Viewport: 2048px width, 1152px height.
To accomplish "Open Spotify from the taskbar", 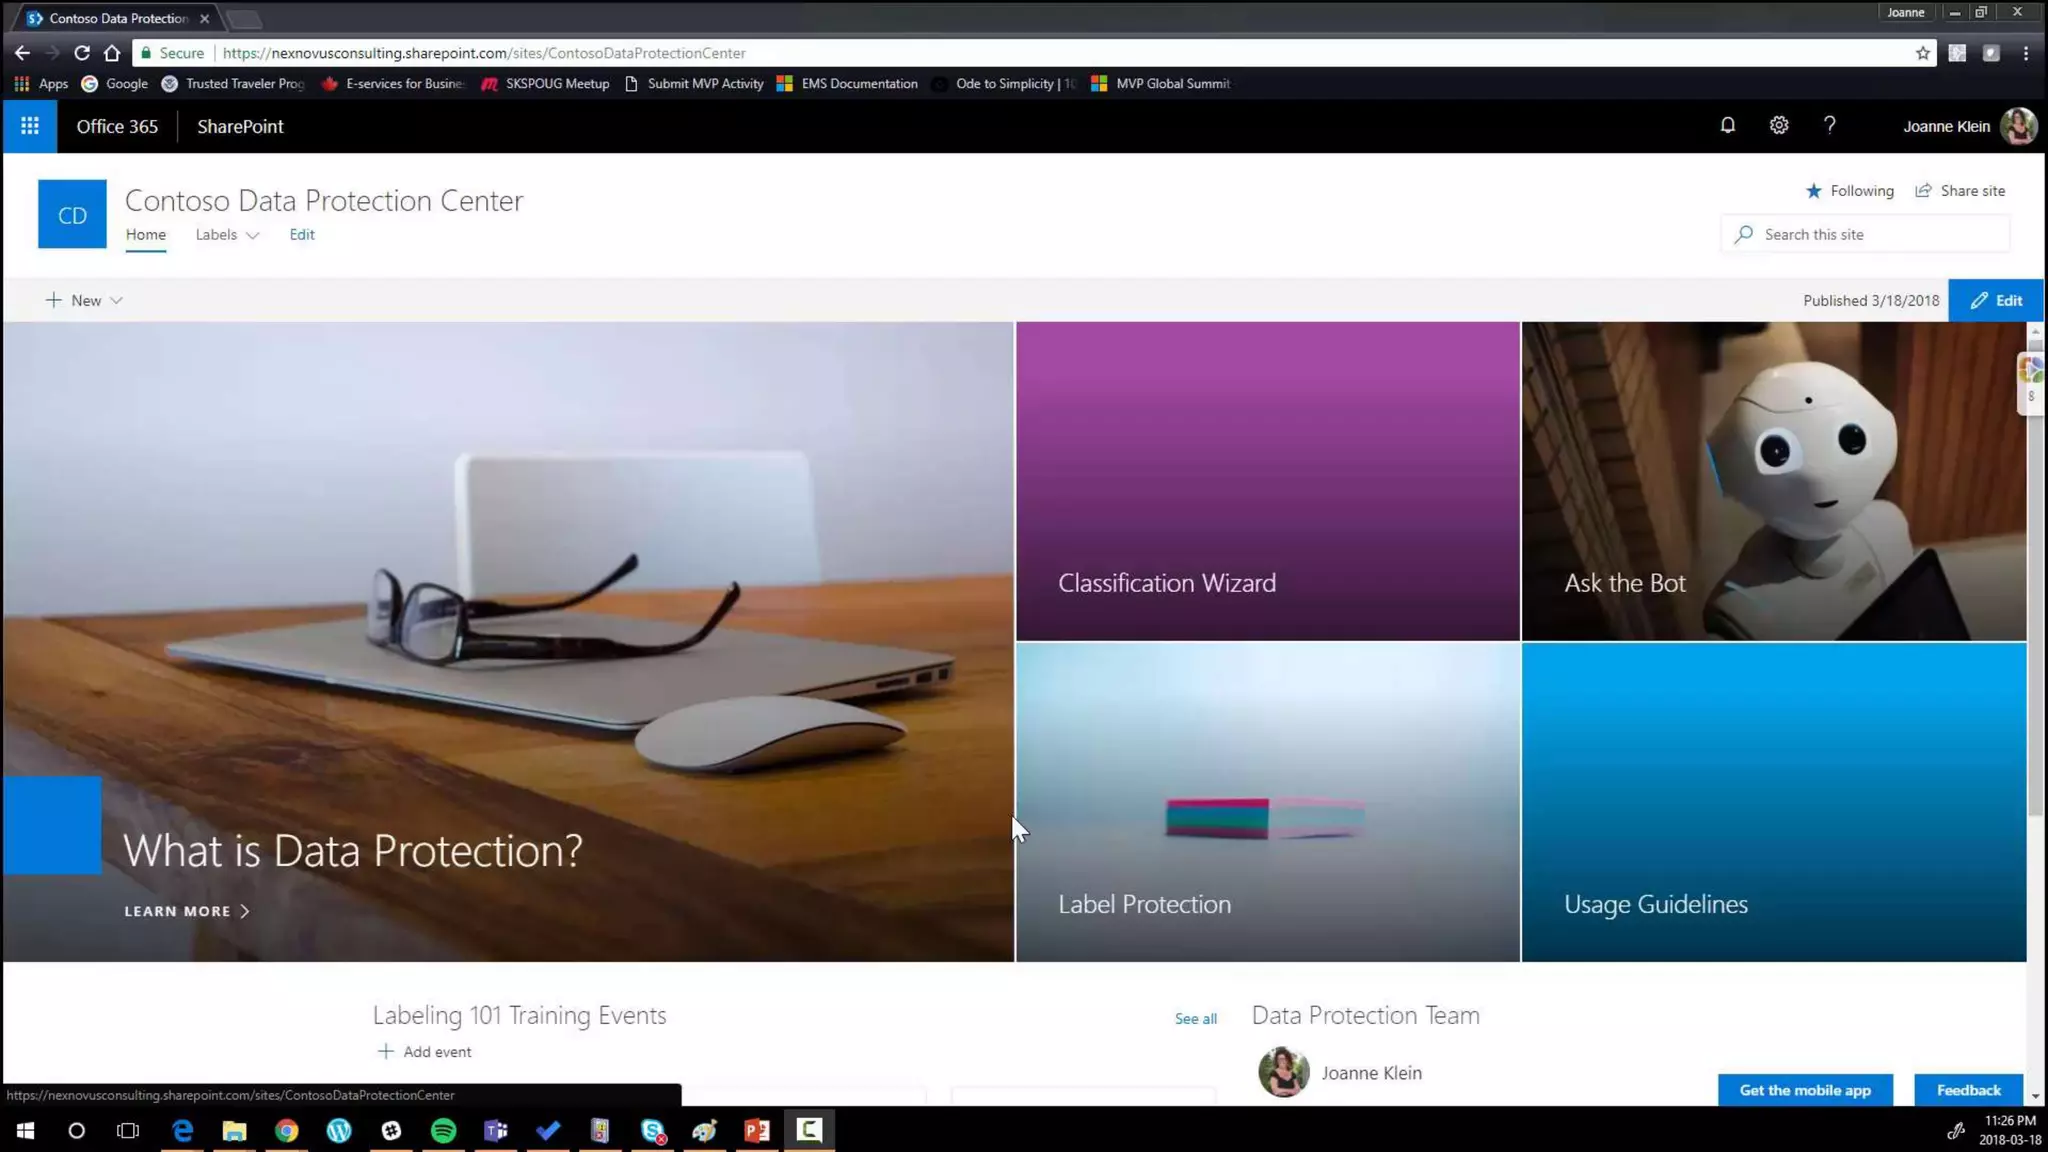I will coord(443,1130).
